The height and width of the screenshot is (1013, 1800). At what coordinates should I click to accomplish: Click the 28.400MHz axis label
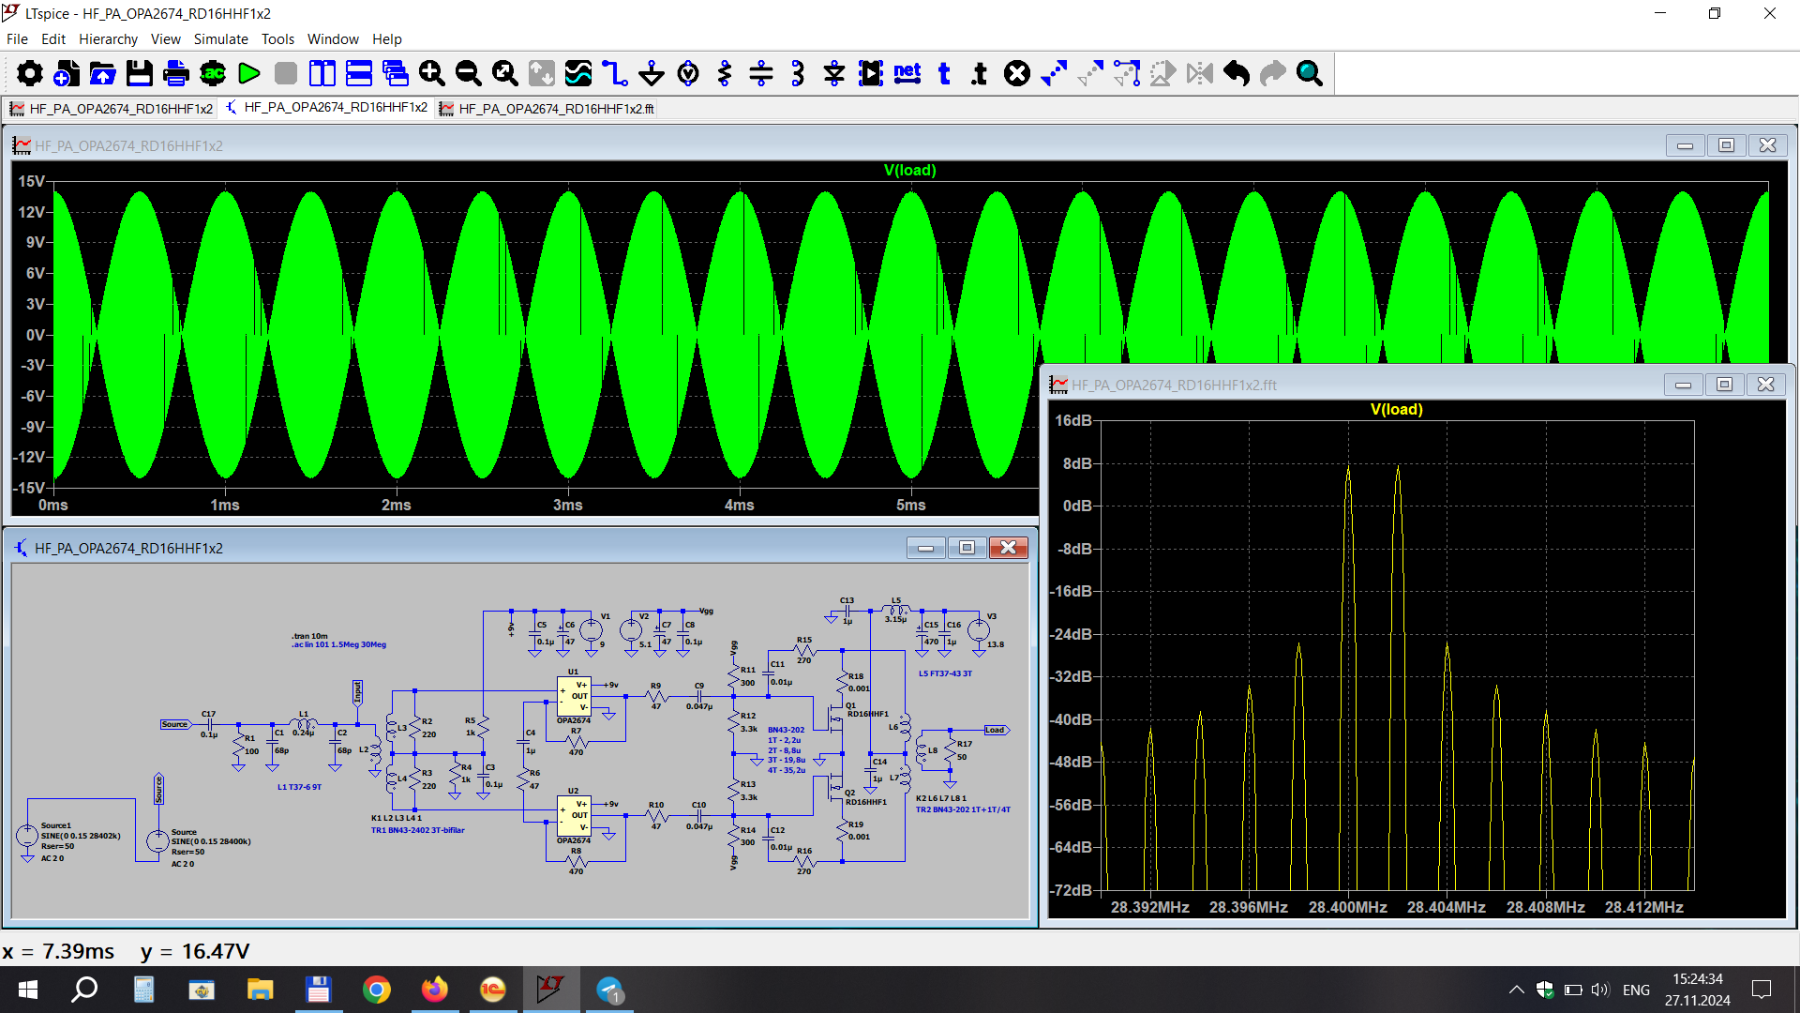click(x=1347, y=907)
